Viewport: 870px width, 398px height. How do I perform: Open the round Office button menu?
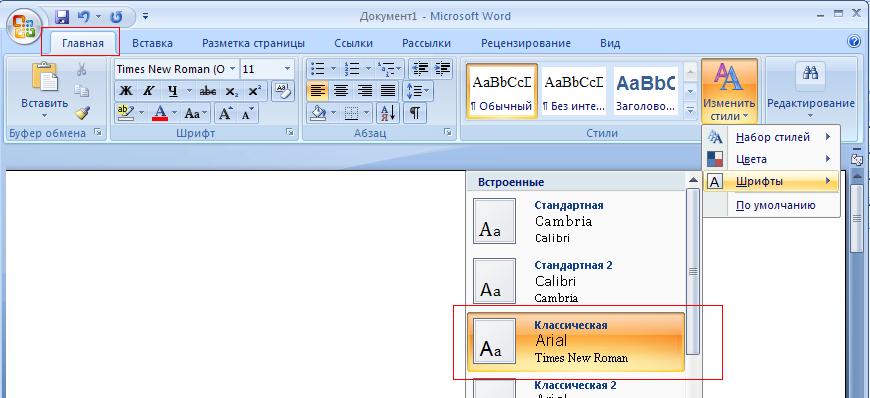23,27
